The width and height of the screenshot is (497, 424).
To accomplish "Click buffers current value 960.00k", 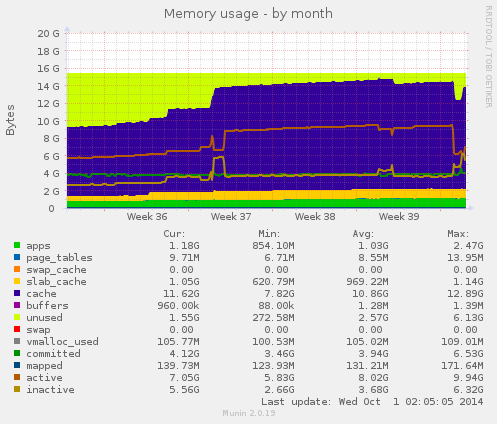I will click(x=178, y=306).
